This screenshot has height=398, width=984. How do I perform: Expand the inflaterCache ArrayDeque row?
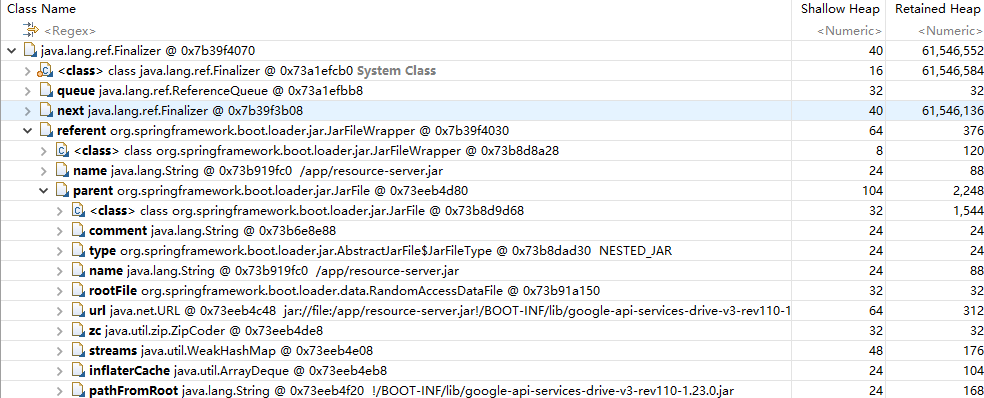coord(60,370)
